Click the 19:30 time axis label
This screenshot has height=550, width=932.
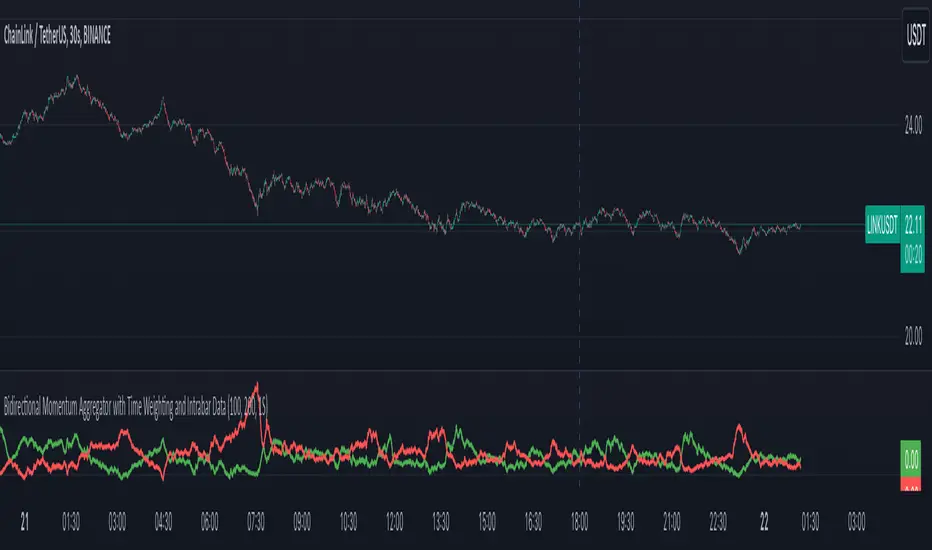625,522
